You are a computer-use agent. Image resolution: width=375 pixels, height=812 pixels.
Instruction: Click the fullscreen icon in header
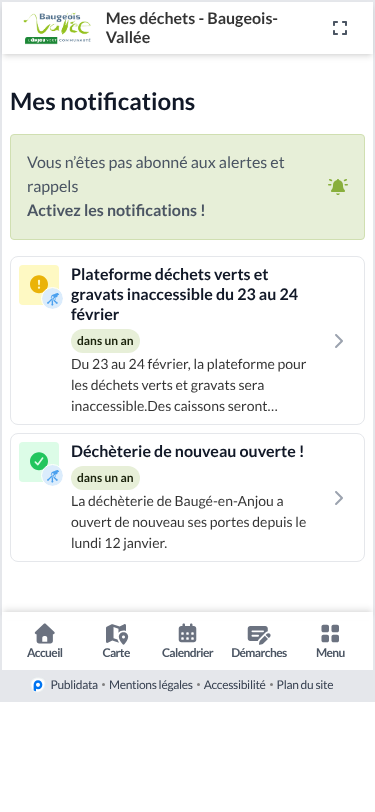pos(340,28)
